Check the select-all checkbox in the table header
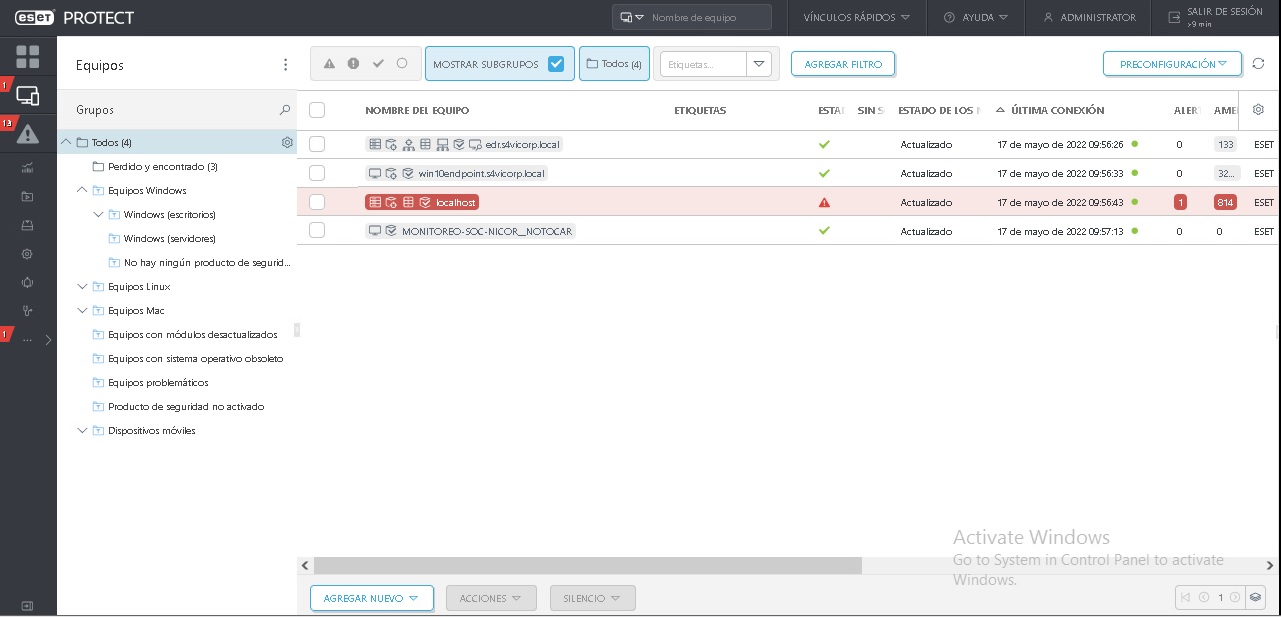 pos(317,110)
